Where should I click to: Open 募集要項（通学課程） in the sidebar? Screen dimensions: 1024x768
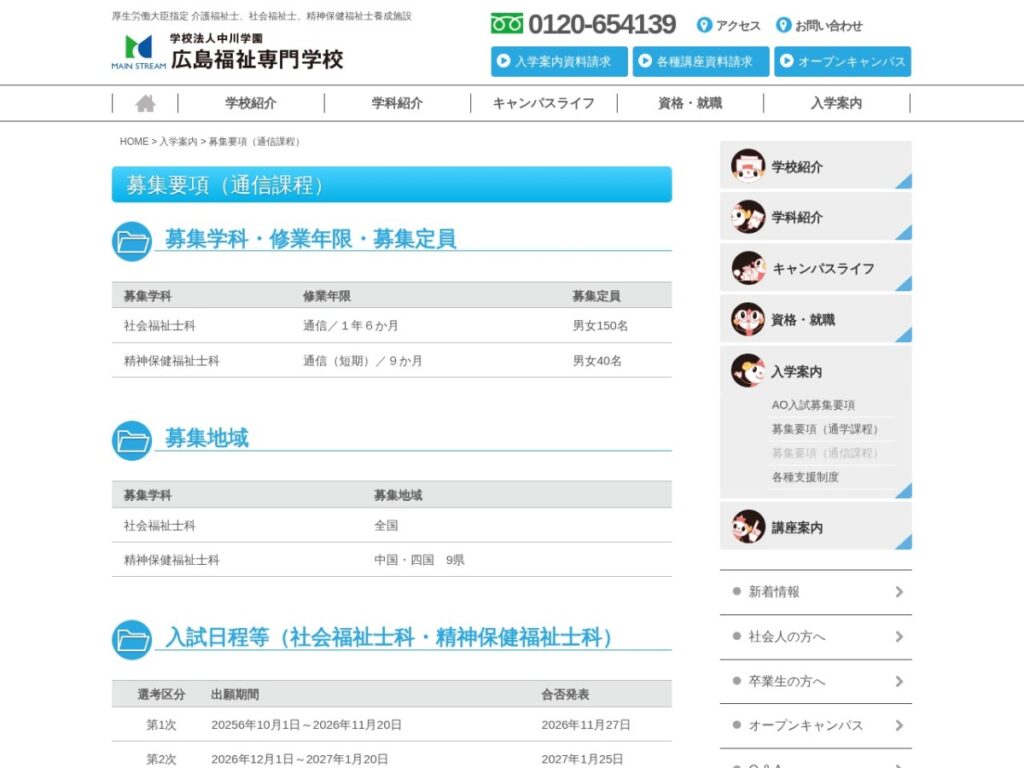[825, 429]
